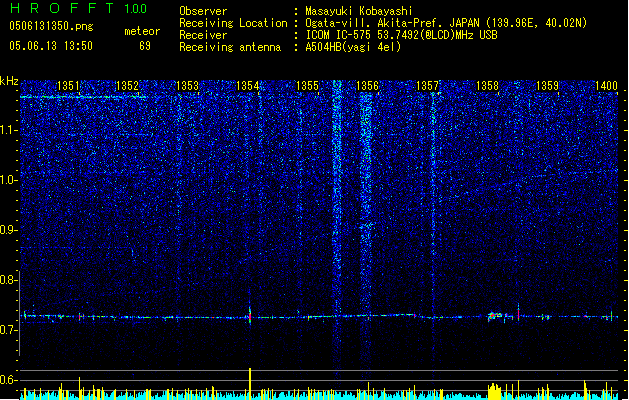Click the ICOM IC-575 receiver value
Viewport: 629px width, 400px height.
(402, 35)
